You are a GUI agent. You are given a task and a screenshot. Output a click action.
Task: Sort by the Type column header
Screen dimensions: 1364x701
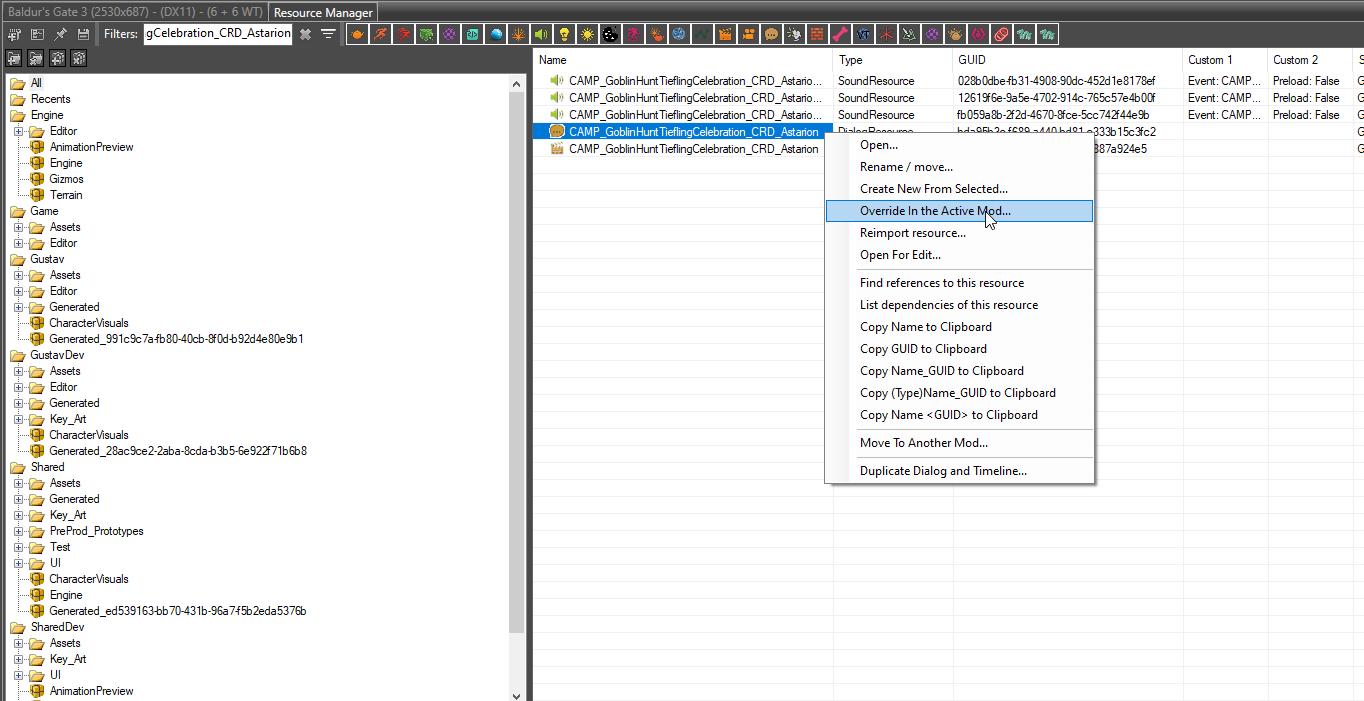[893, 60]
